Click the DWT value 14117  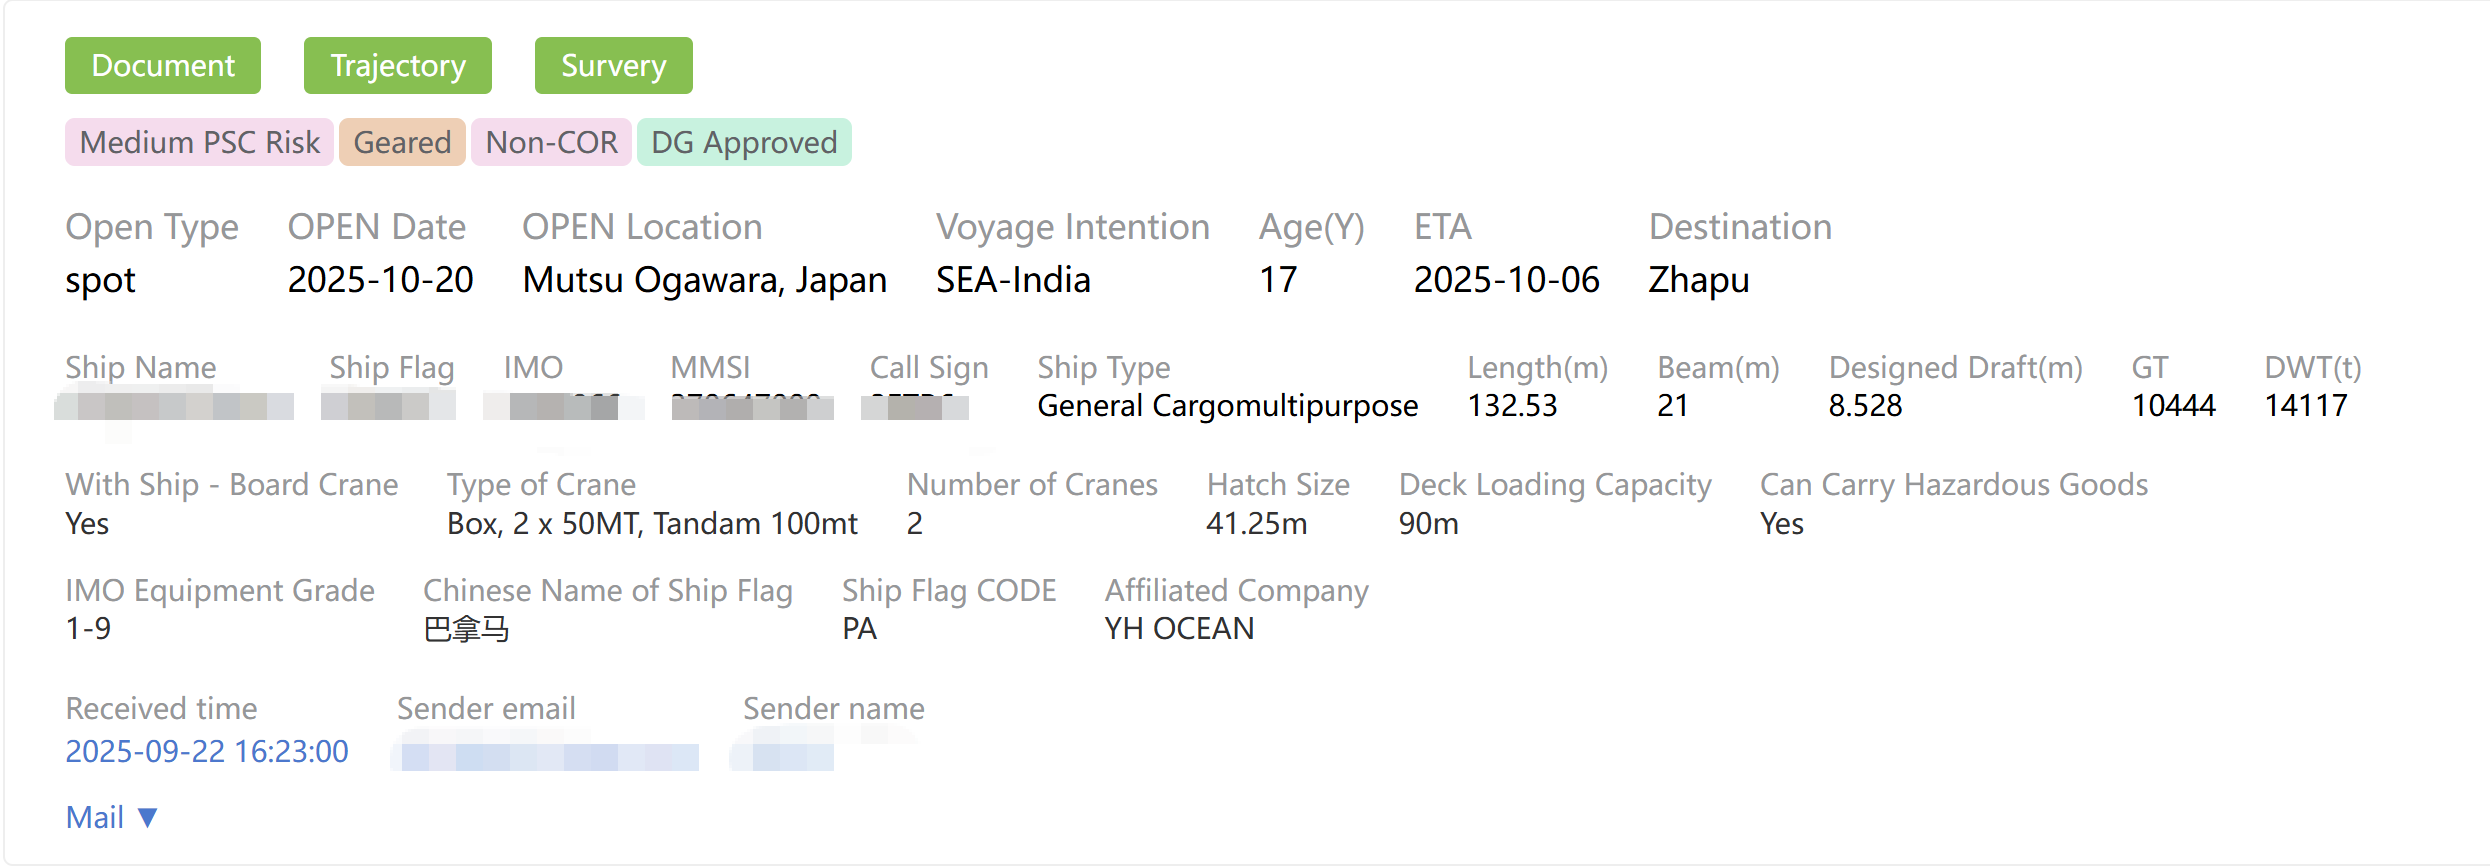pyautogui.click(x=2305, y=406)
